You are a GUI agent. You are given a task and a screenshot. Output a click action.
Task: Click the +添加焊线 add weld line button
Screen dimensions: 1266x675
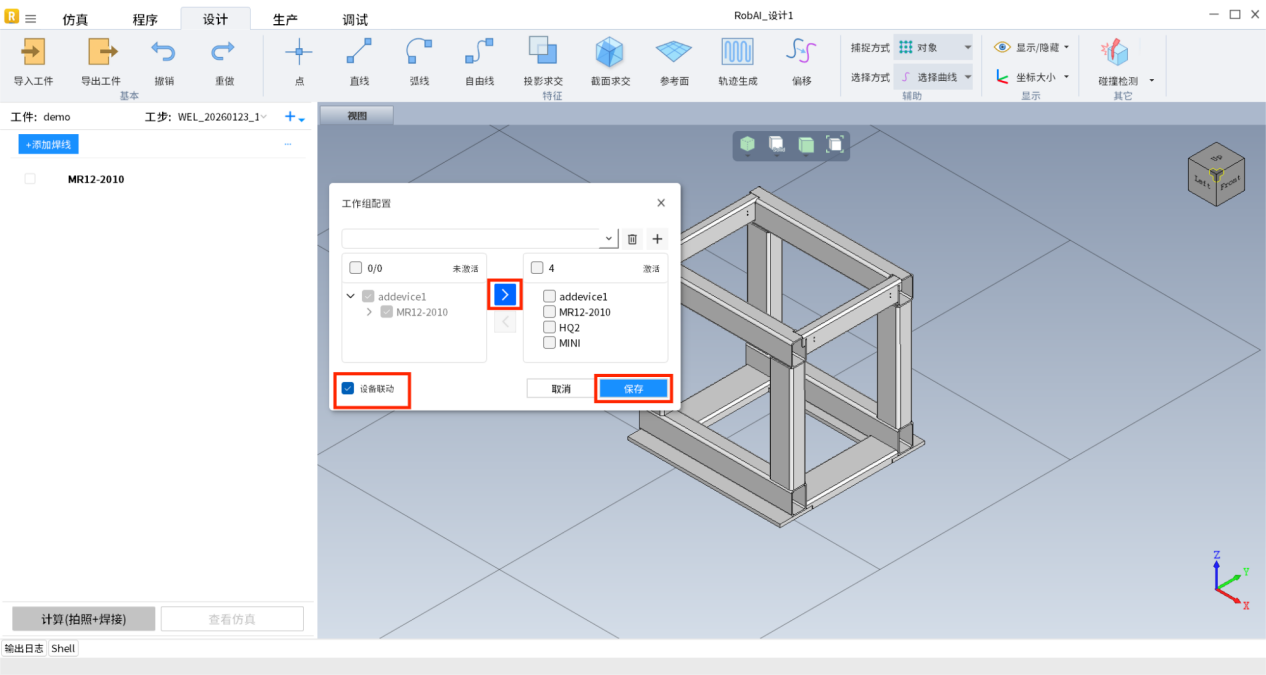[x=48, y=145]
